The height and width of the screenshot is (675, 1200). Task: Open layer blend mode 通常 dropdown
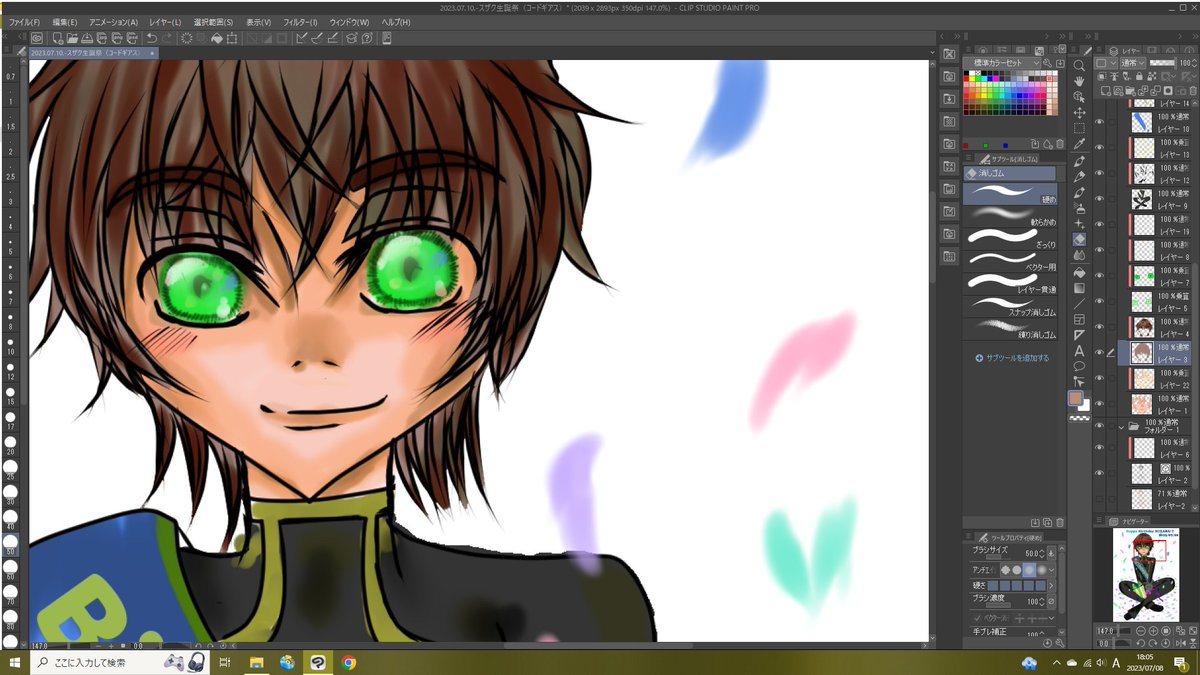[1133, 63]
